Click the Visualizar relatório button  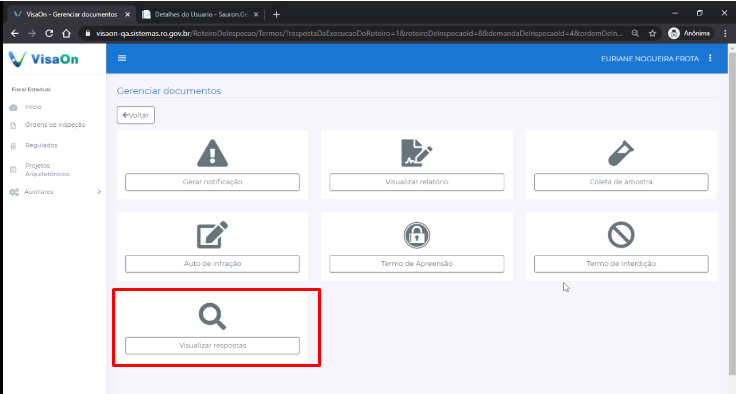417,182
